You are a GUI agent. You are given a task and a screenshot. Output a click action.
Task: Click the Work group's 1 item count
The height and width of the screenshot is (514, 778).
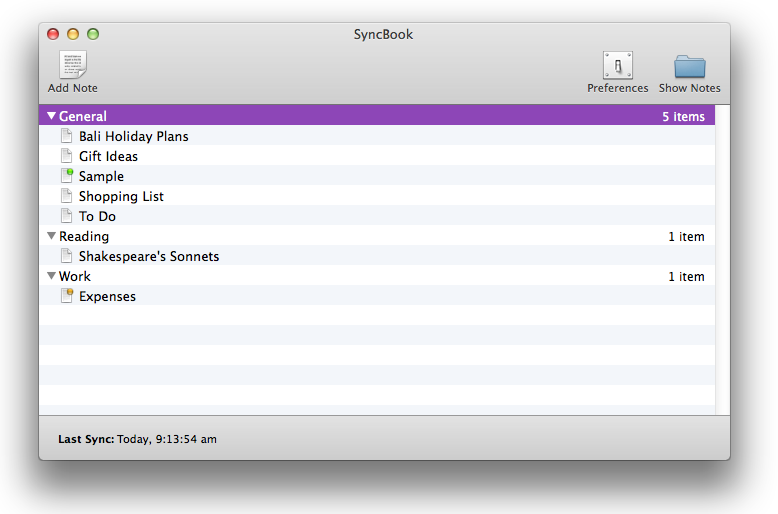coord(686,276)
